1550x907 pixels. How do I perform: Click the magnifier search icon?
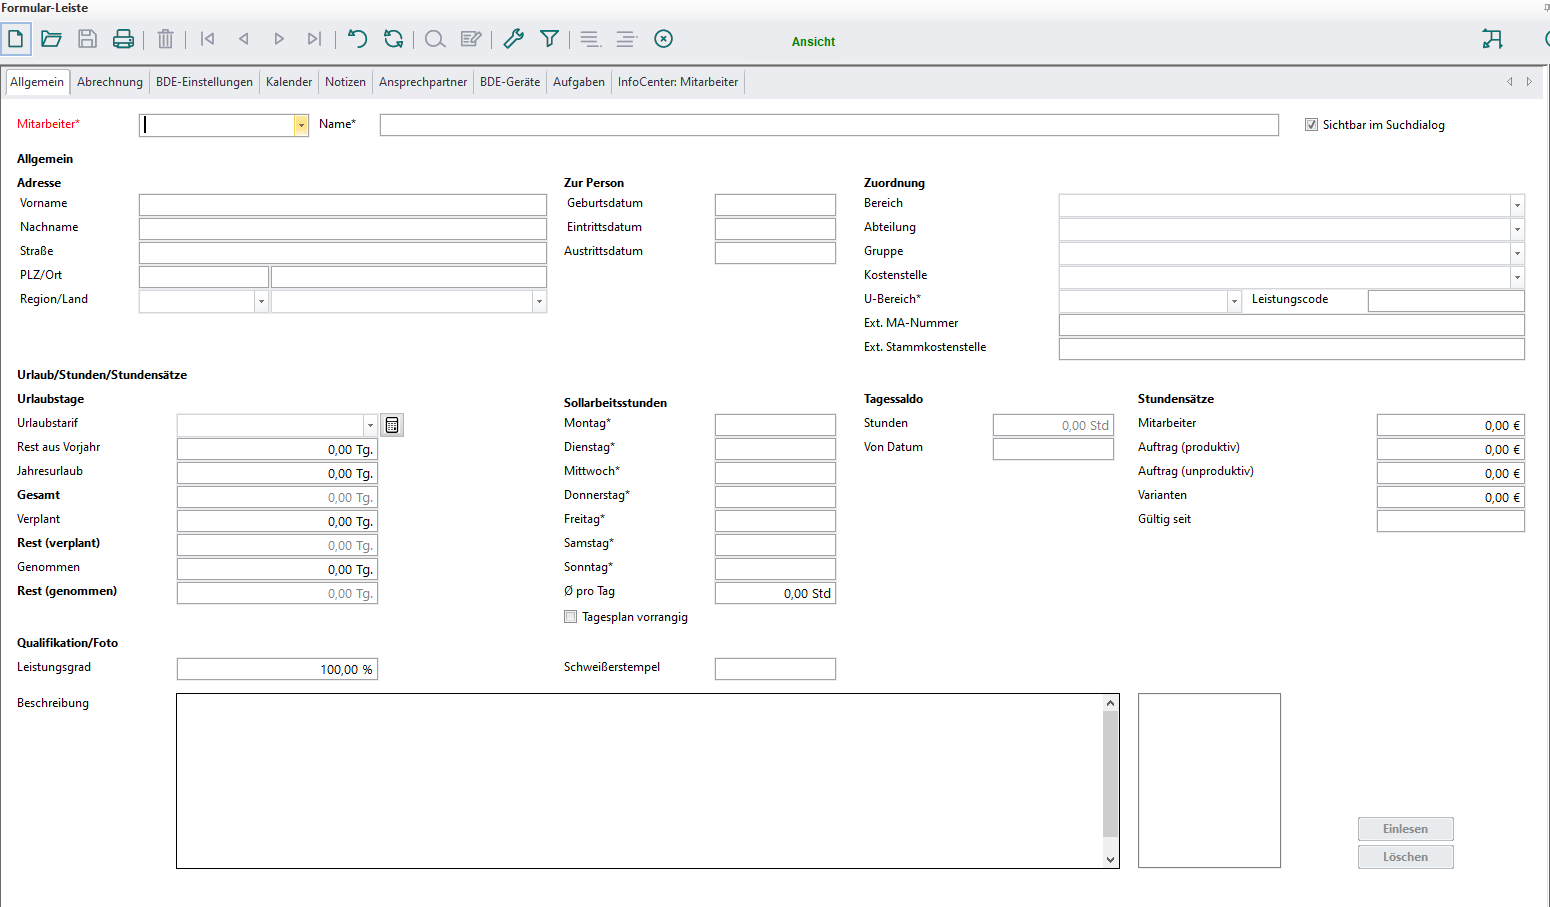[435, 39]
